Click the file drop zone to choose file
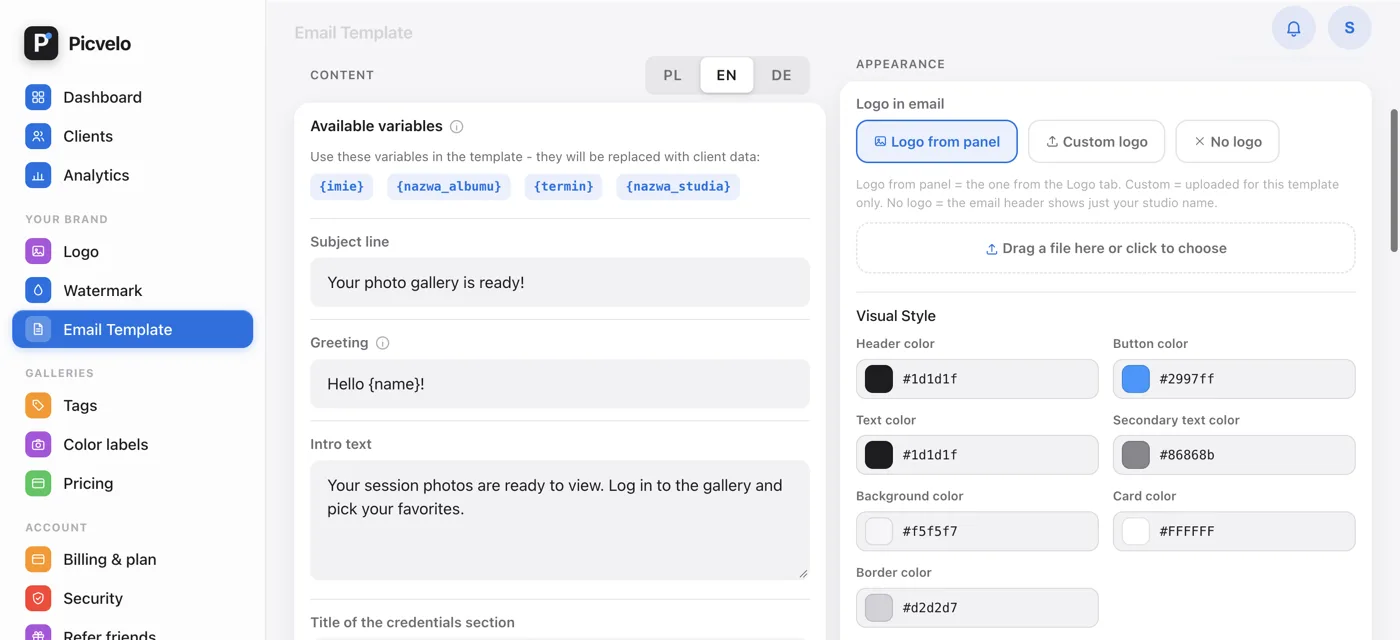Screen dimensions: 1400x640 click(x=1105, y=248)
